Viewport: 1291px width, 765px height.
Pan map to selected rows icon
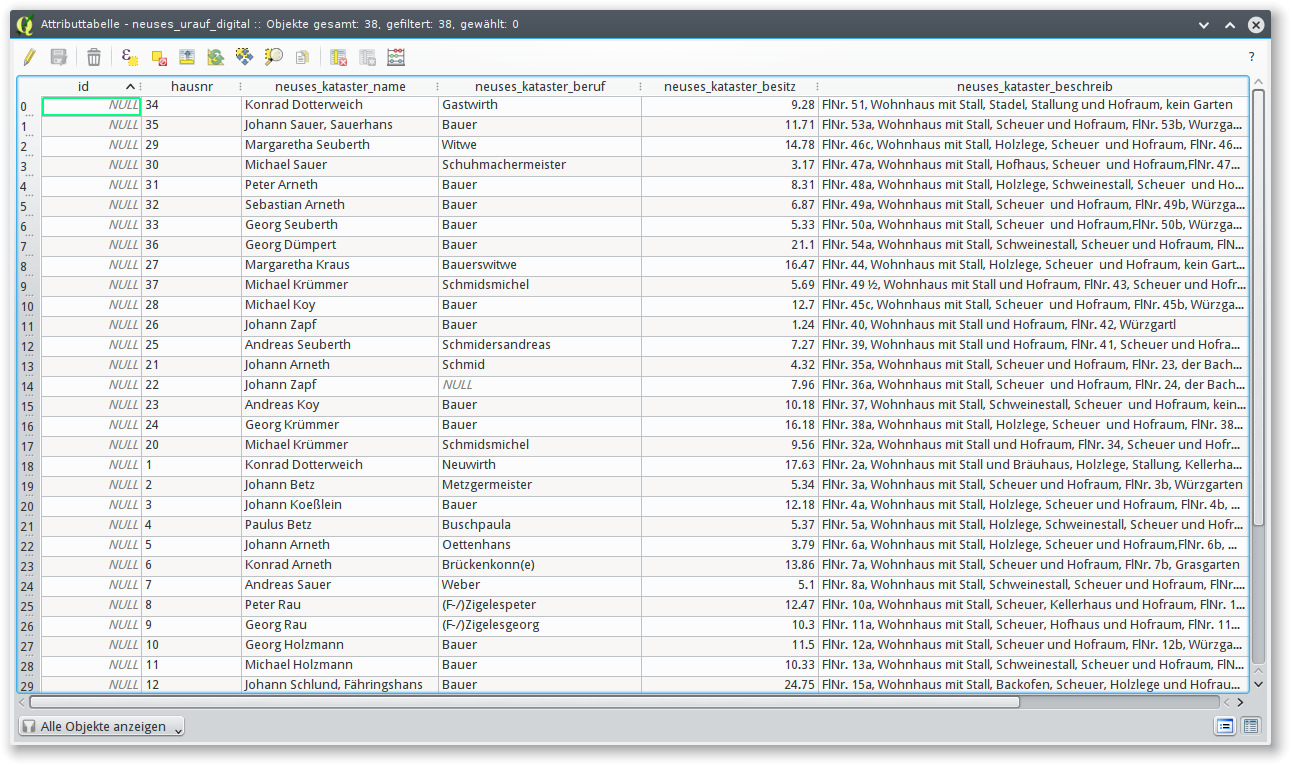[244, 57]
